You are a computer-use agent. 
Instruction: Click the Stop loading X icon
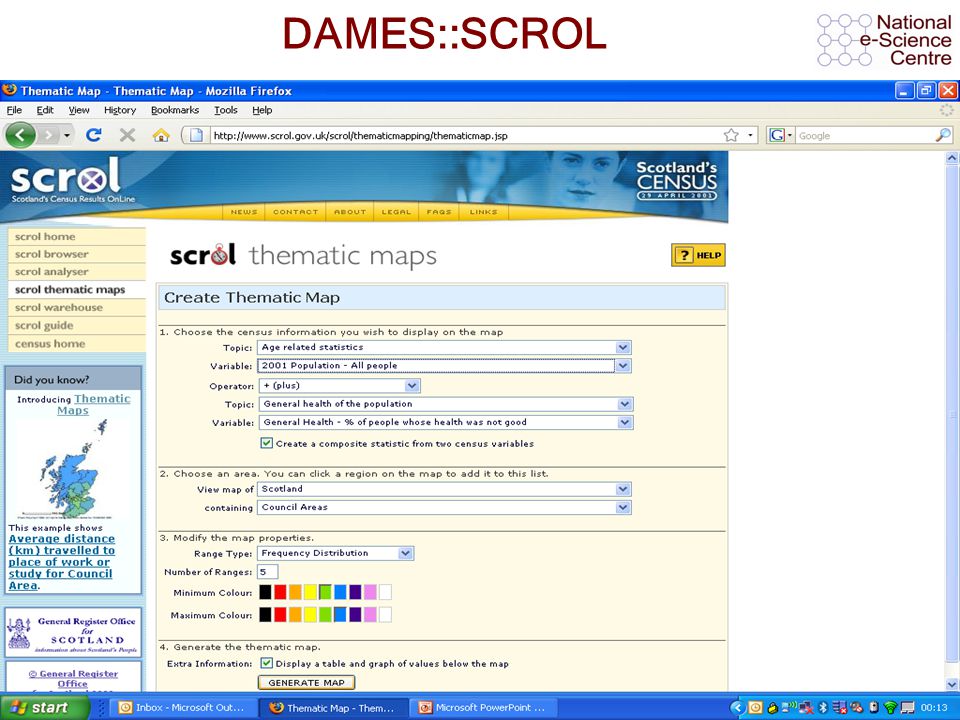(127, 135)
